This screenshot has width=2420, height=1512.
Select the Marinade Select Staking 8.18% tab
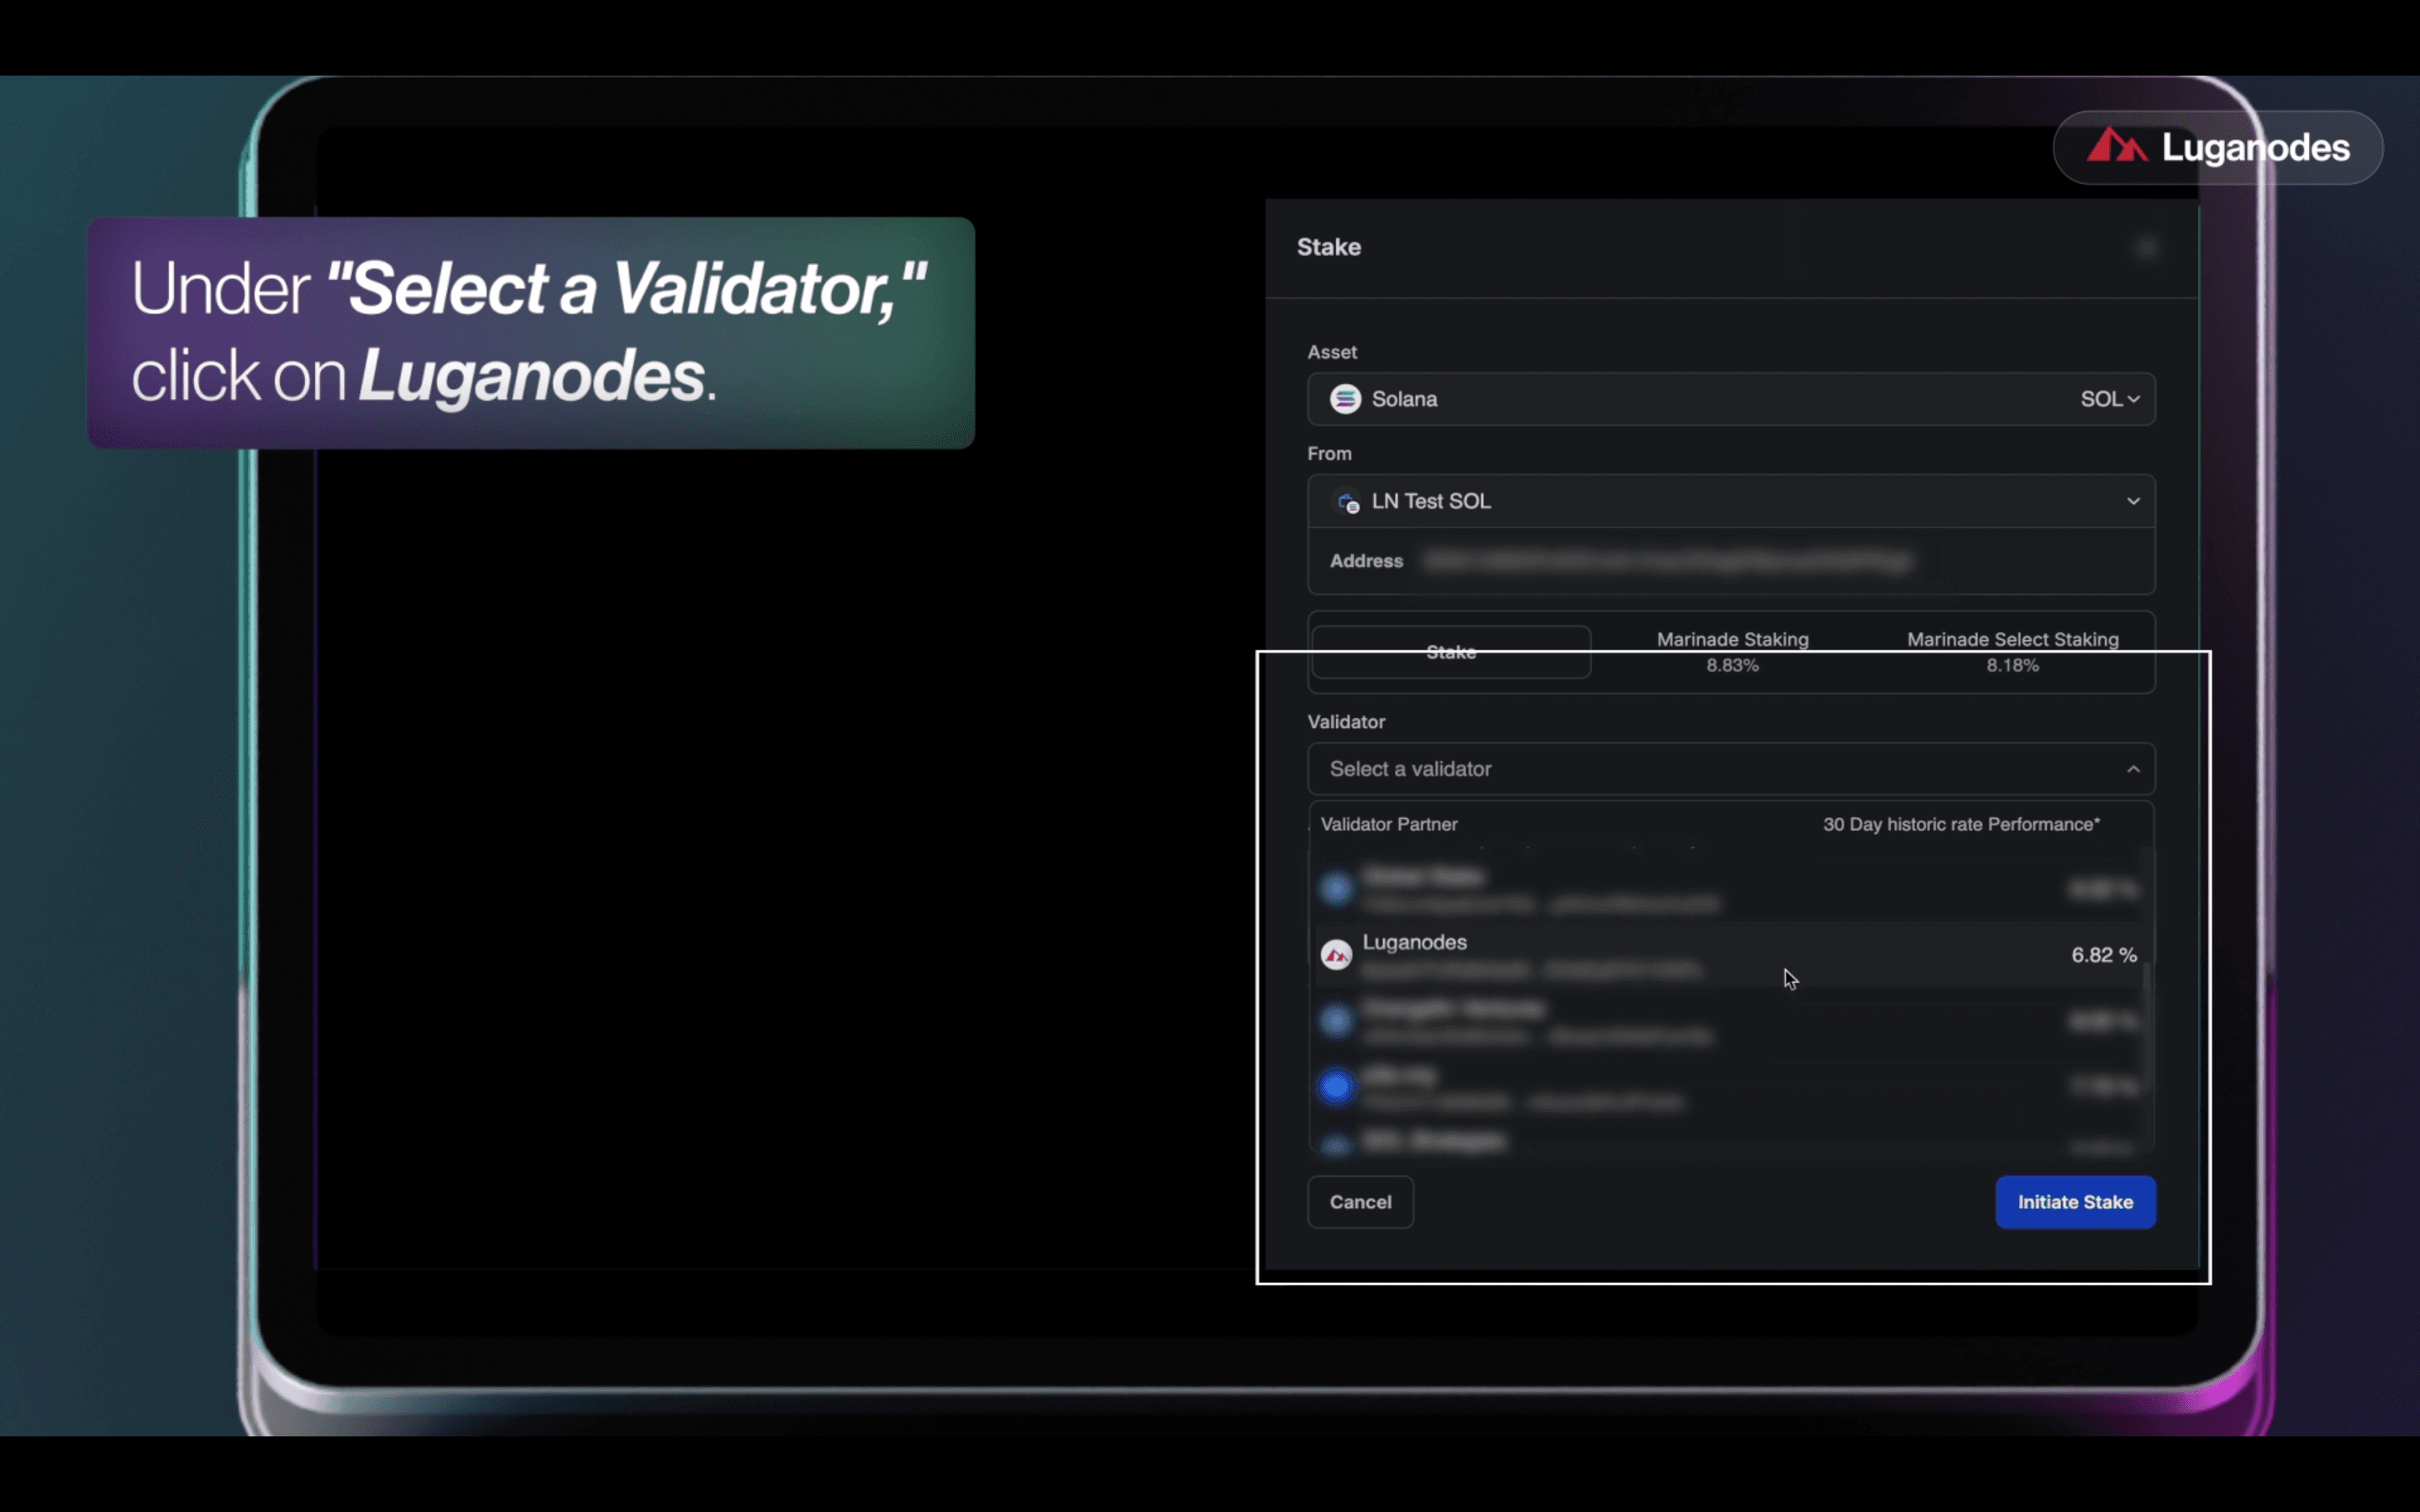pos(2012,652)
